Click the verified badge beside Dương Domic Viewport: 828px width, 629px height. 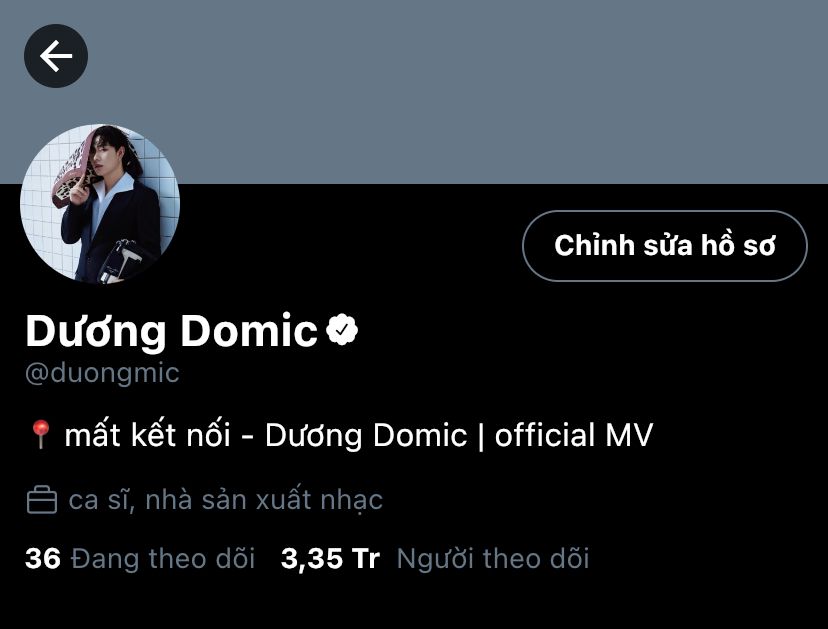(x=342, y=330)
